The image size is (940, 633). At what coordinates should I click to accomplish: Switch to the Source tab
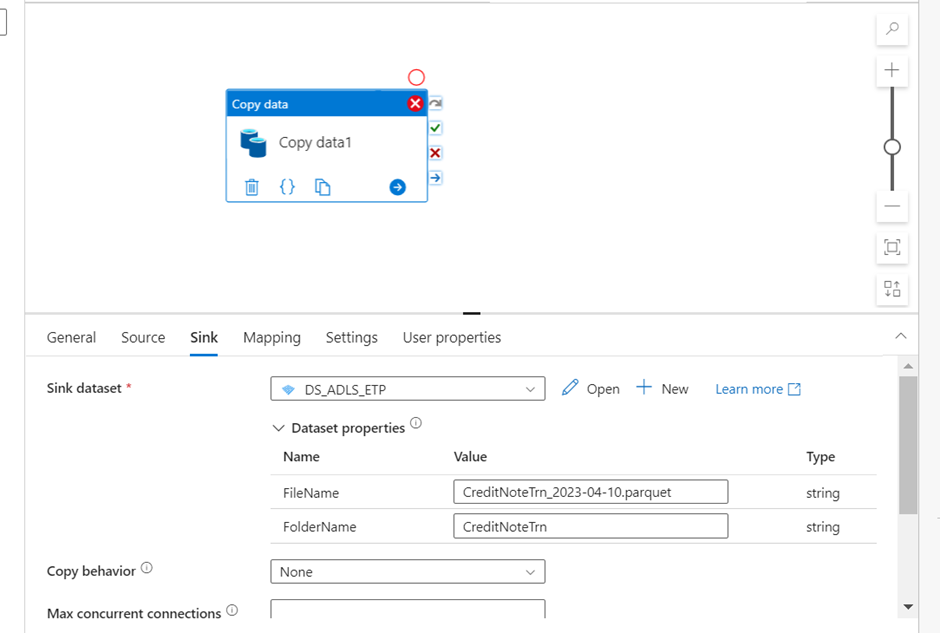[143, 337]
